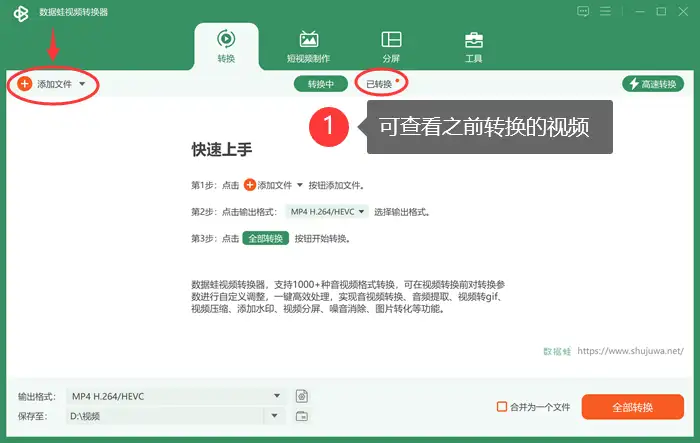Open the feedback message icon in title bar
This screenshot has width=700, height=443.
point(583,12)
